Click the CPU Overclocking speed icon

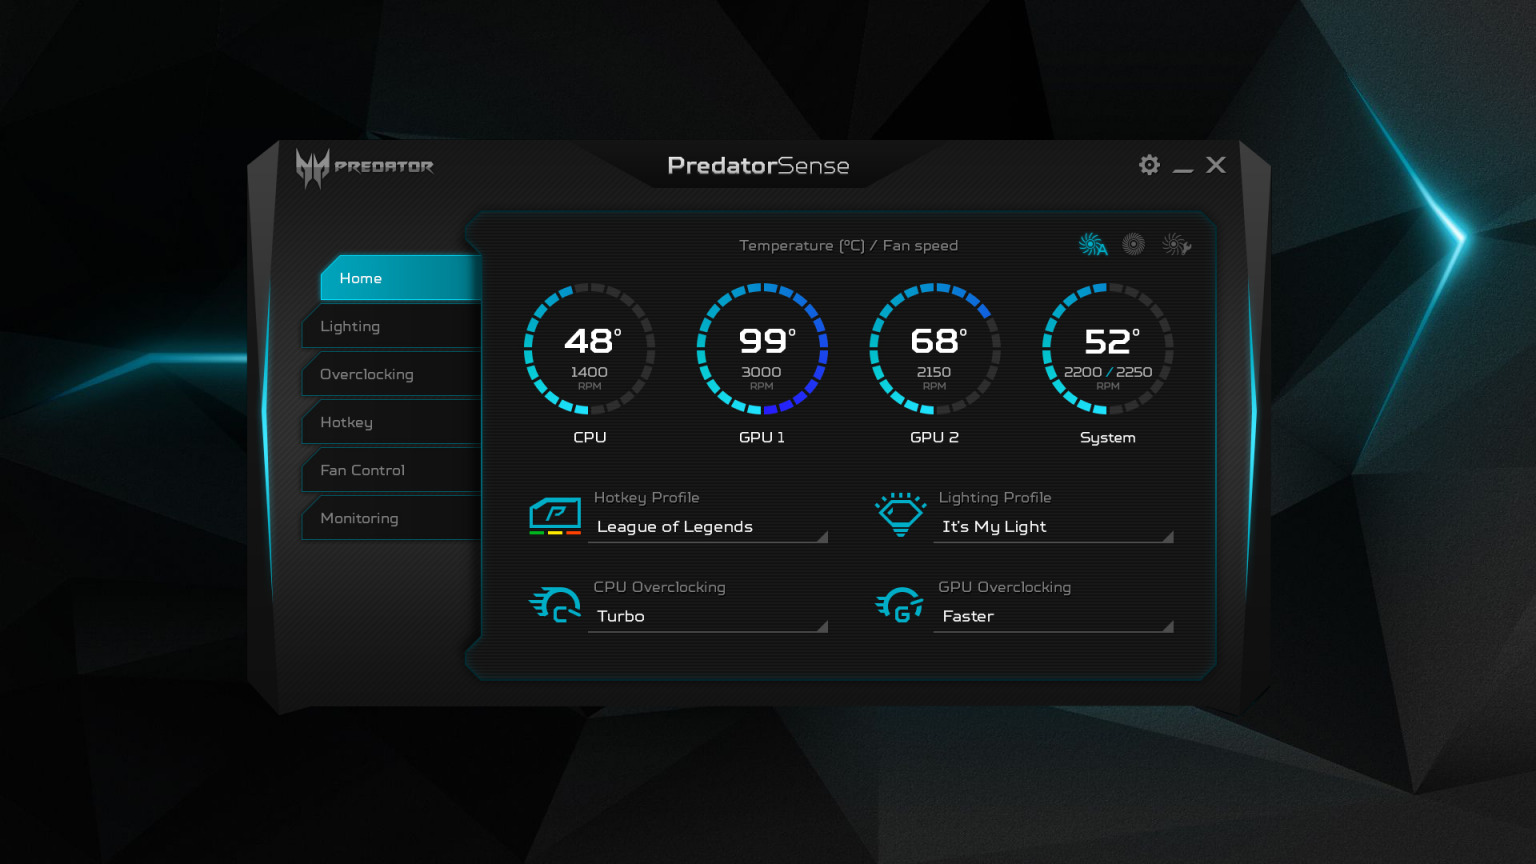tap(555, 605)
